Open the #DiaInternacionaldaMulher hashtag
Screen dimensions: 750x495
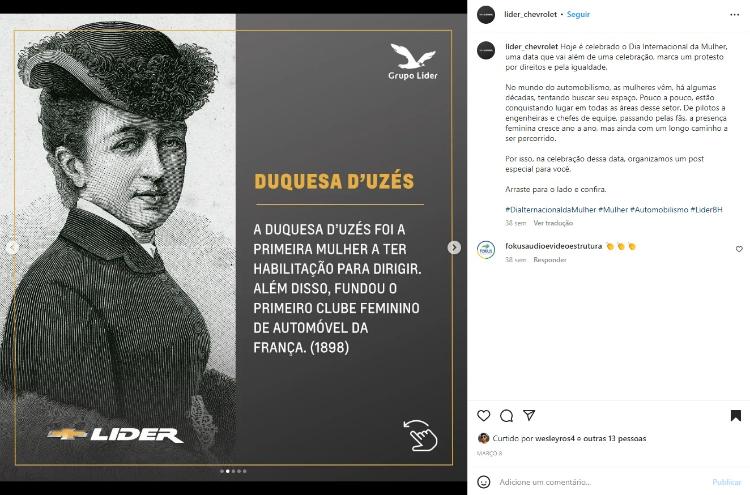[x=551, y=209]
